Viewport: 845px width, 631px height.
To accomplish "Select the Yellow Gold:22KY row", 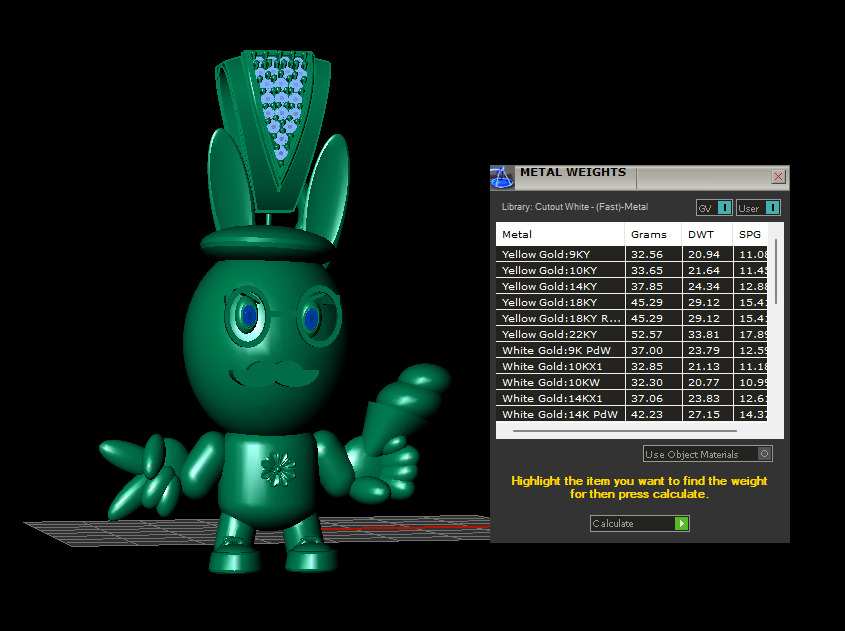I will (x=632, y=334).
